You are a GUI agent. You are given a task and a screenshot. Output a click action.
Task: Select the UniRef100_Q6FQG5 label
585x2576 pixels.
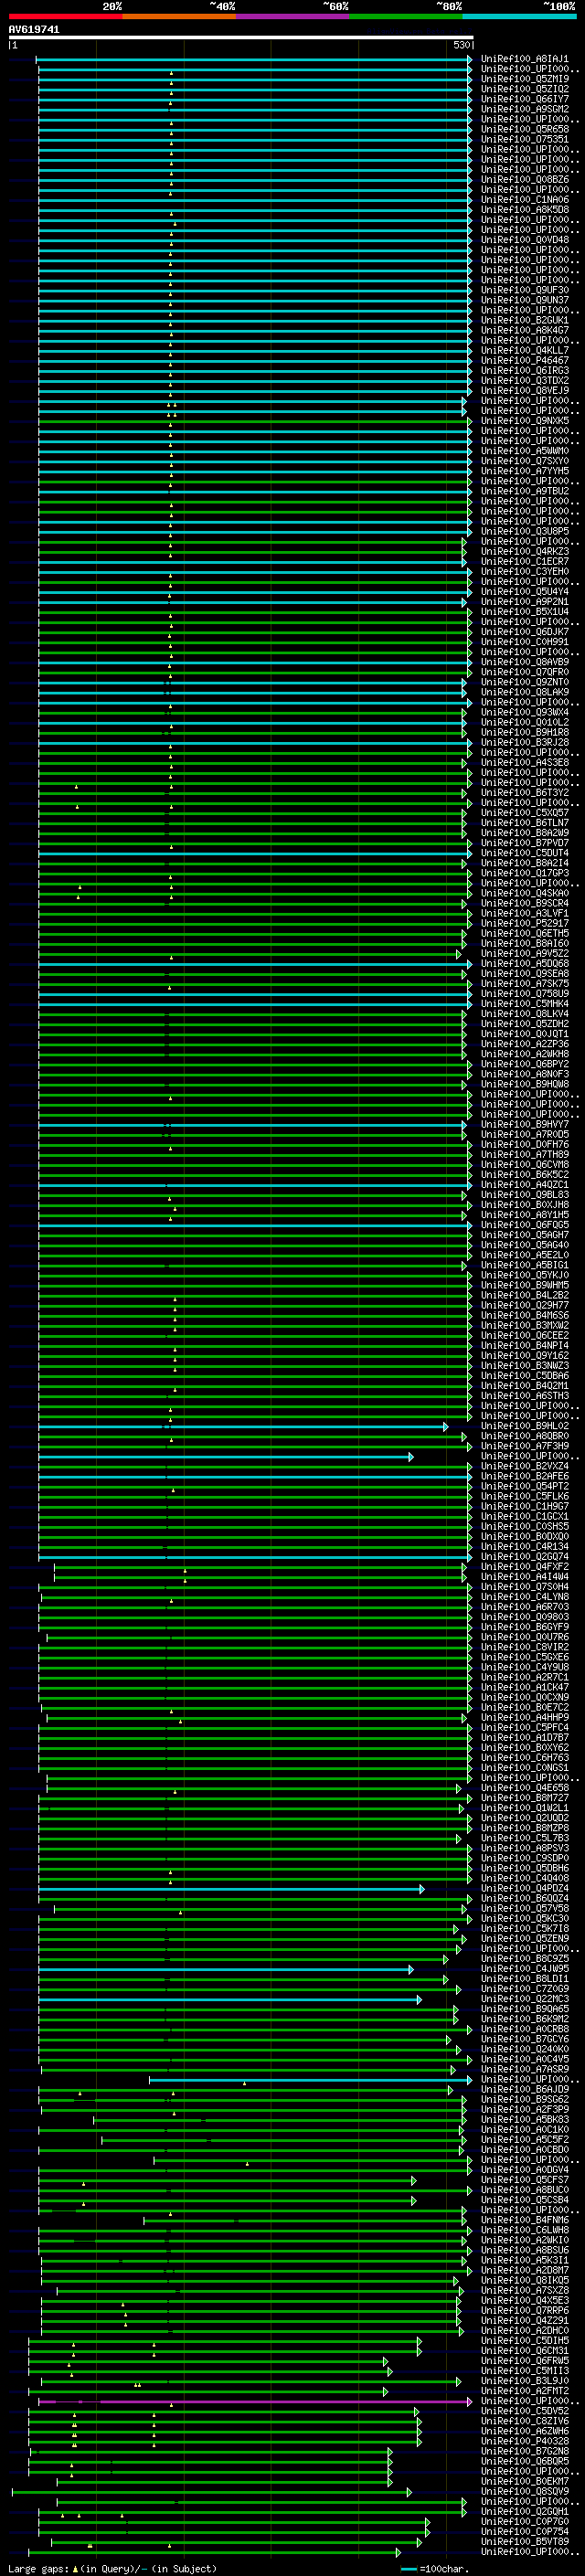tap(524, 1225)
